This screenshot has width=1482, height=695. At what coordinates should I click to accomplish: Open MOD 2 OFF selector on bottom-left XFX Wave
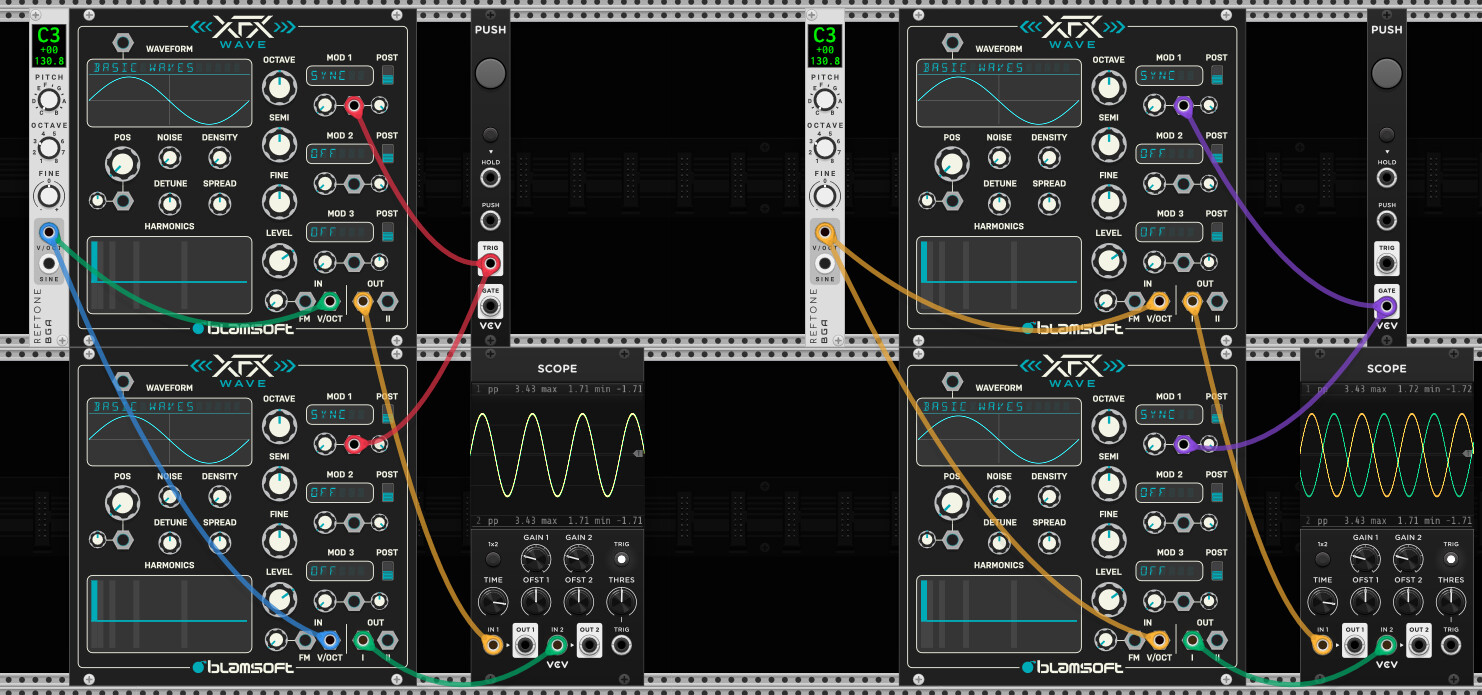click(339, 493)
